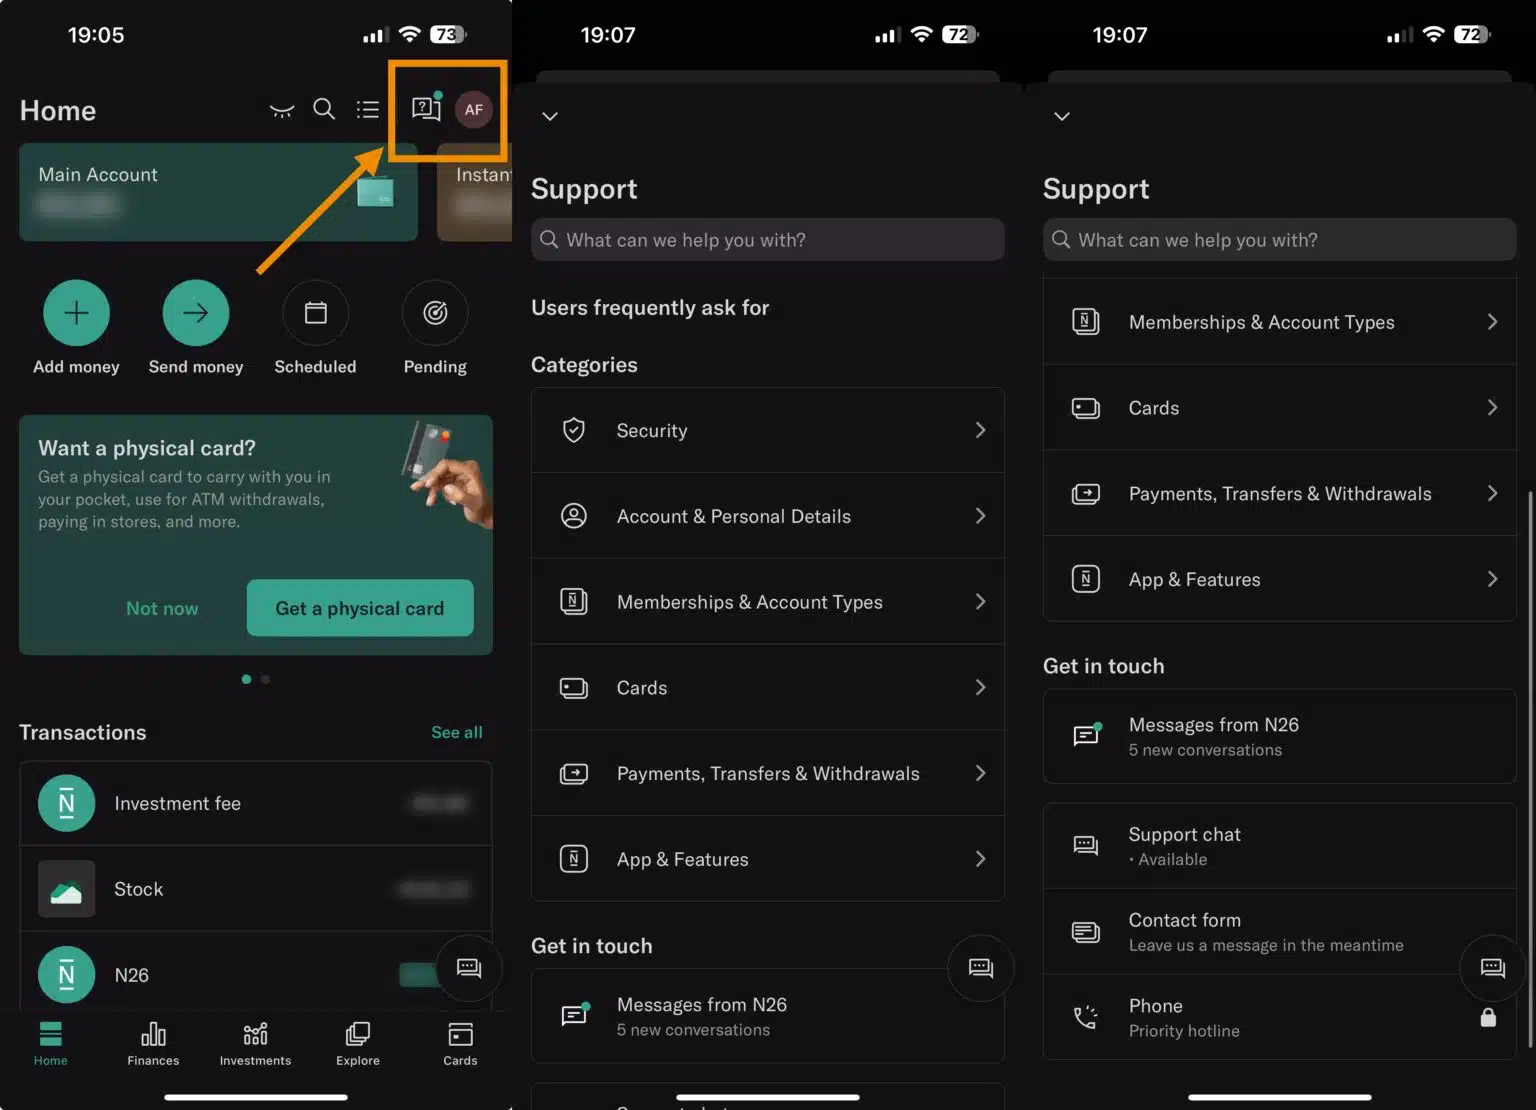The width and height of the screenshot is (1536, 1110).
Task: Open the highlighted support chat icon
Action: click(425, 109)
